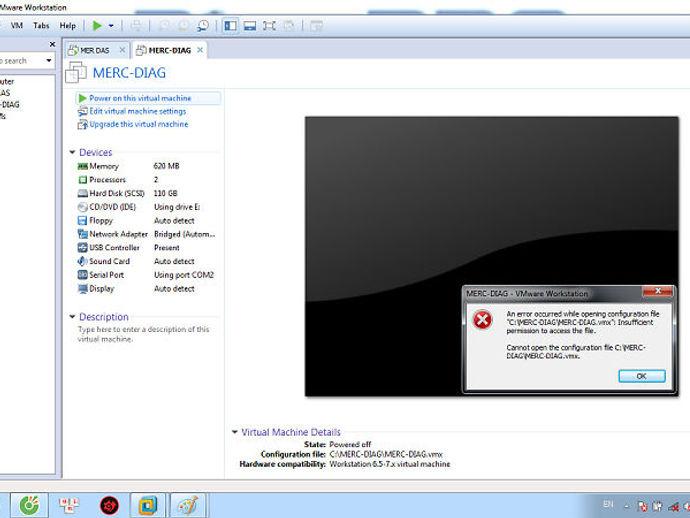
Task: Open the Help menu
Action: 68,26
